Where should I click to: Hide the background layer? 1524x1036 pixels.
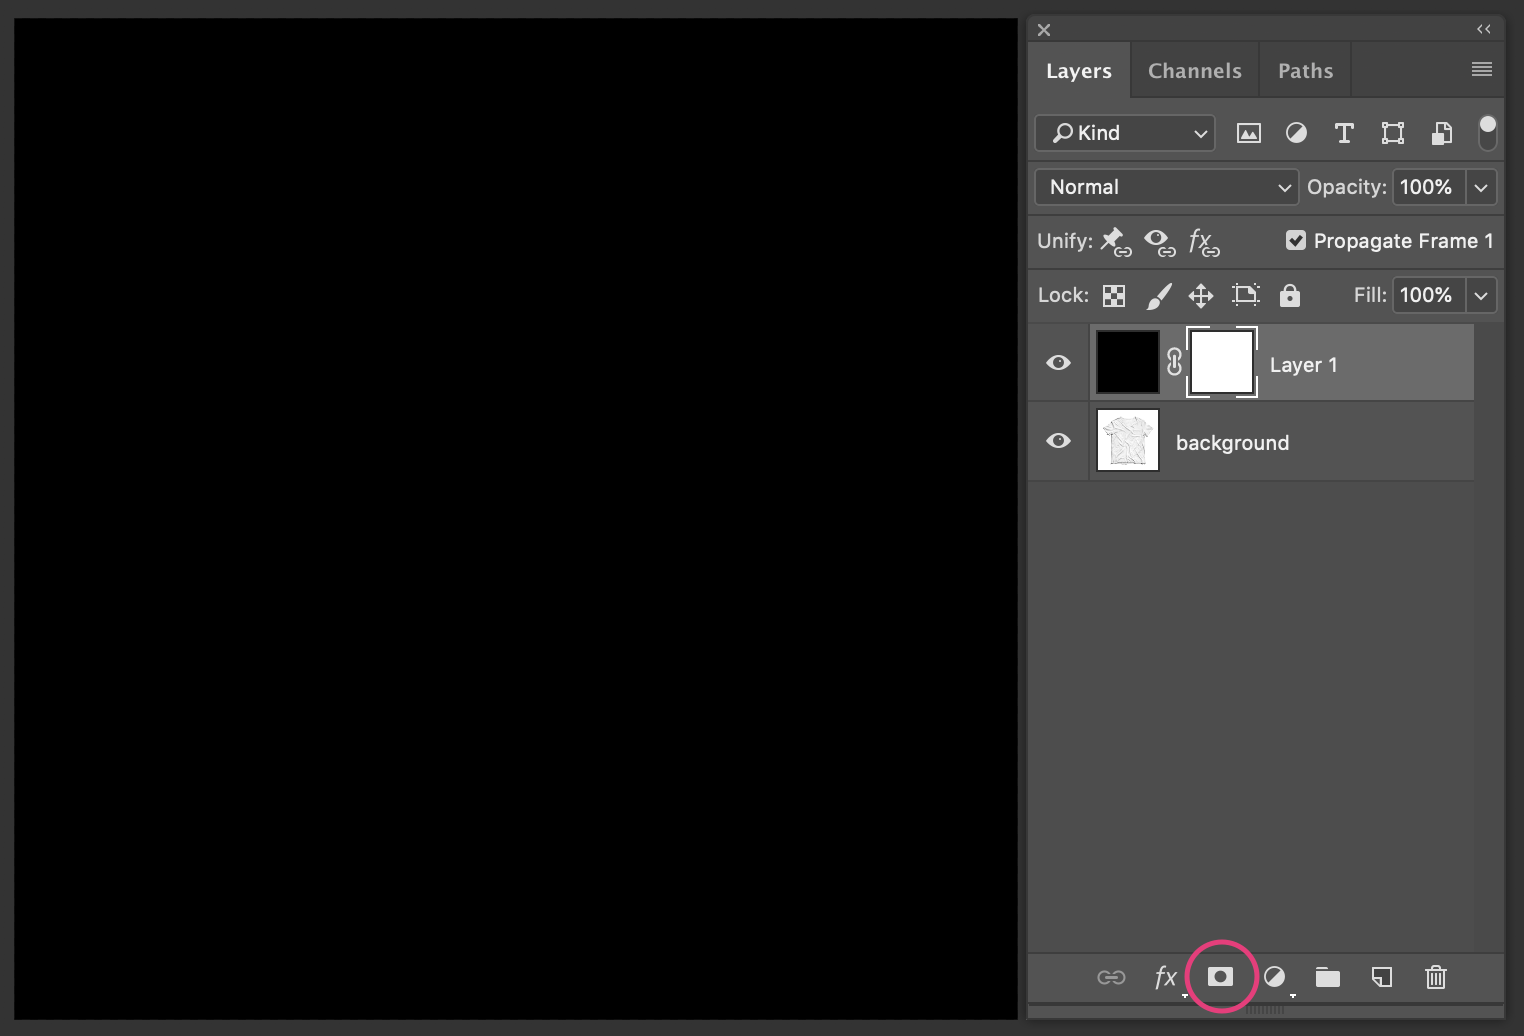(x=1057, y=441)
